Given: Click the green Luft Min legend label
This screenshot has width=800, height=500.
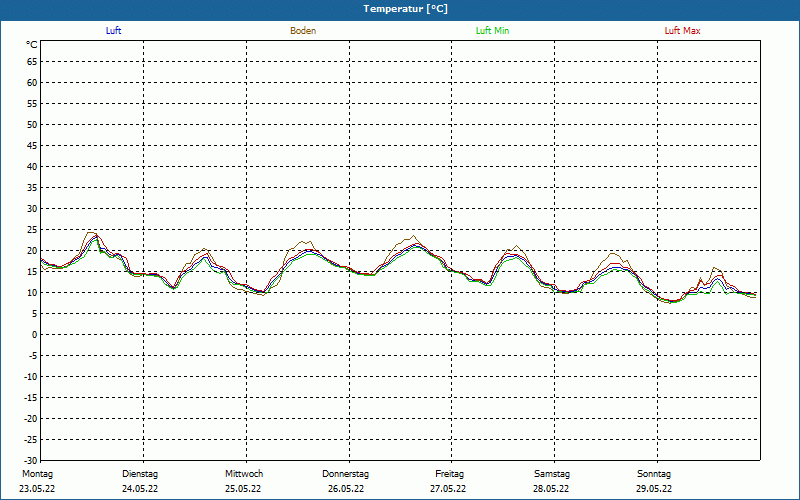Looking at the screenshot, I should [x=492, y=31].
